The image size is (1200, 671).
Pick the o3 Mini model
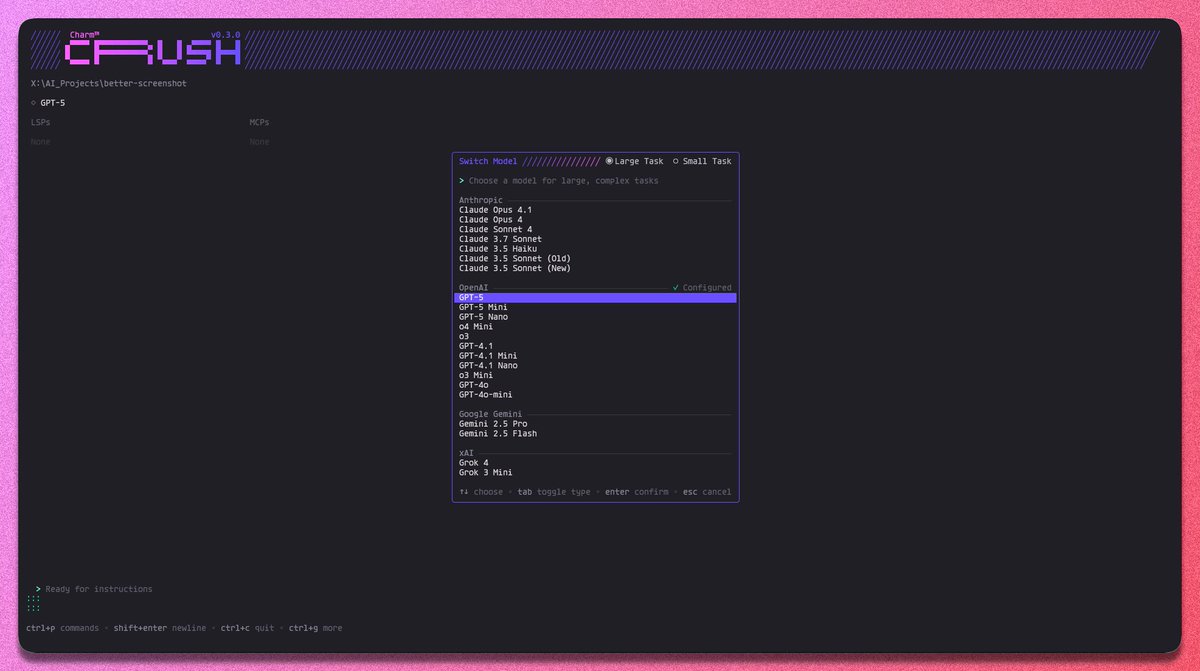(476, 375)
